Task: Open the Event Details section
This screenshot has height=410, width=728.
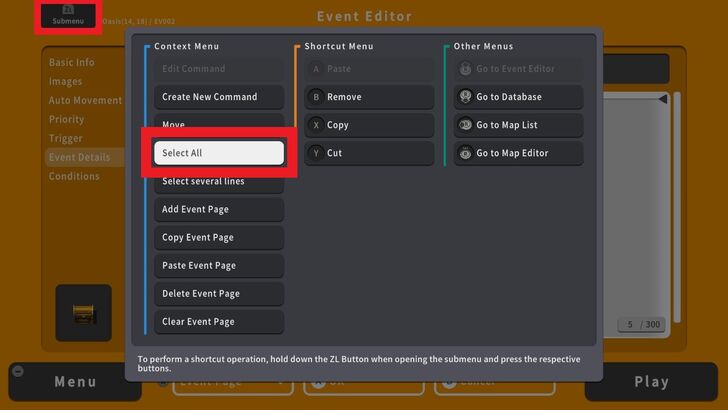Action: (x=84, y=157)
